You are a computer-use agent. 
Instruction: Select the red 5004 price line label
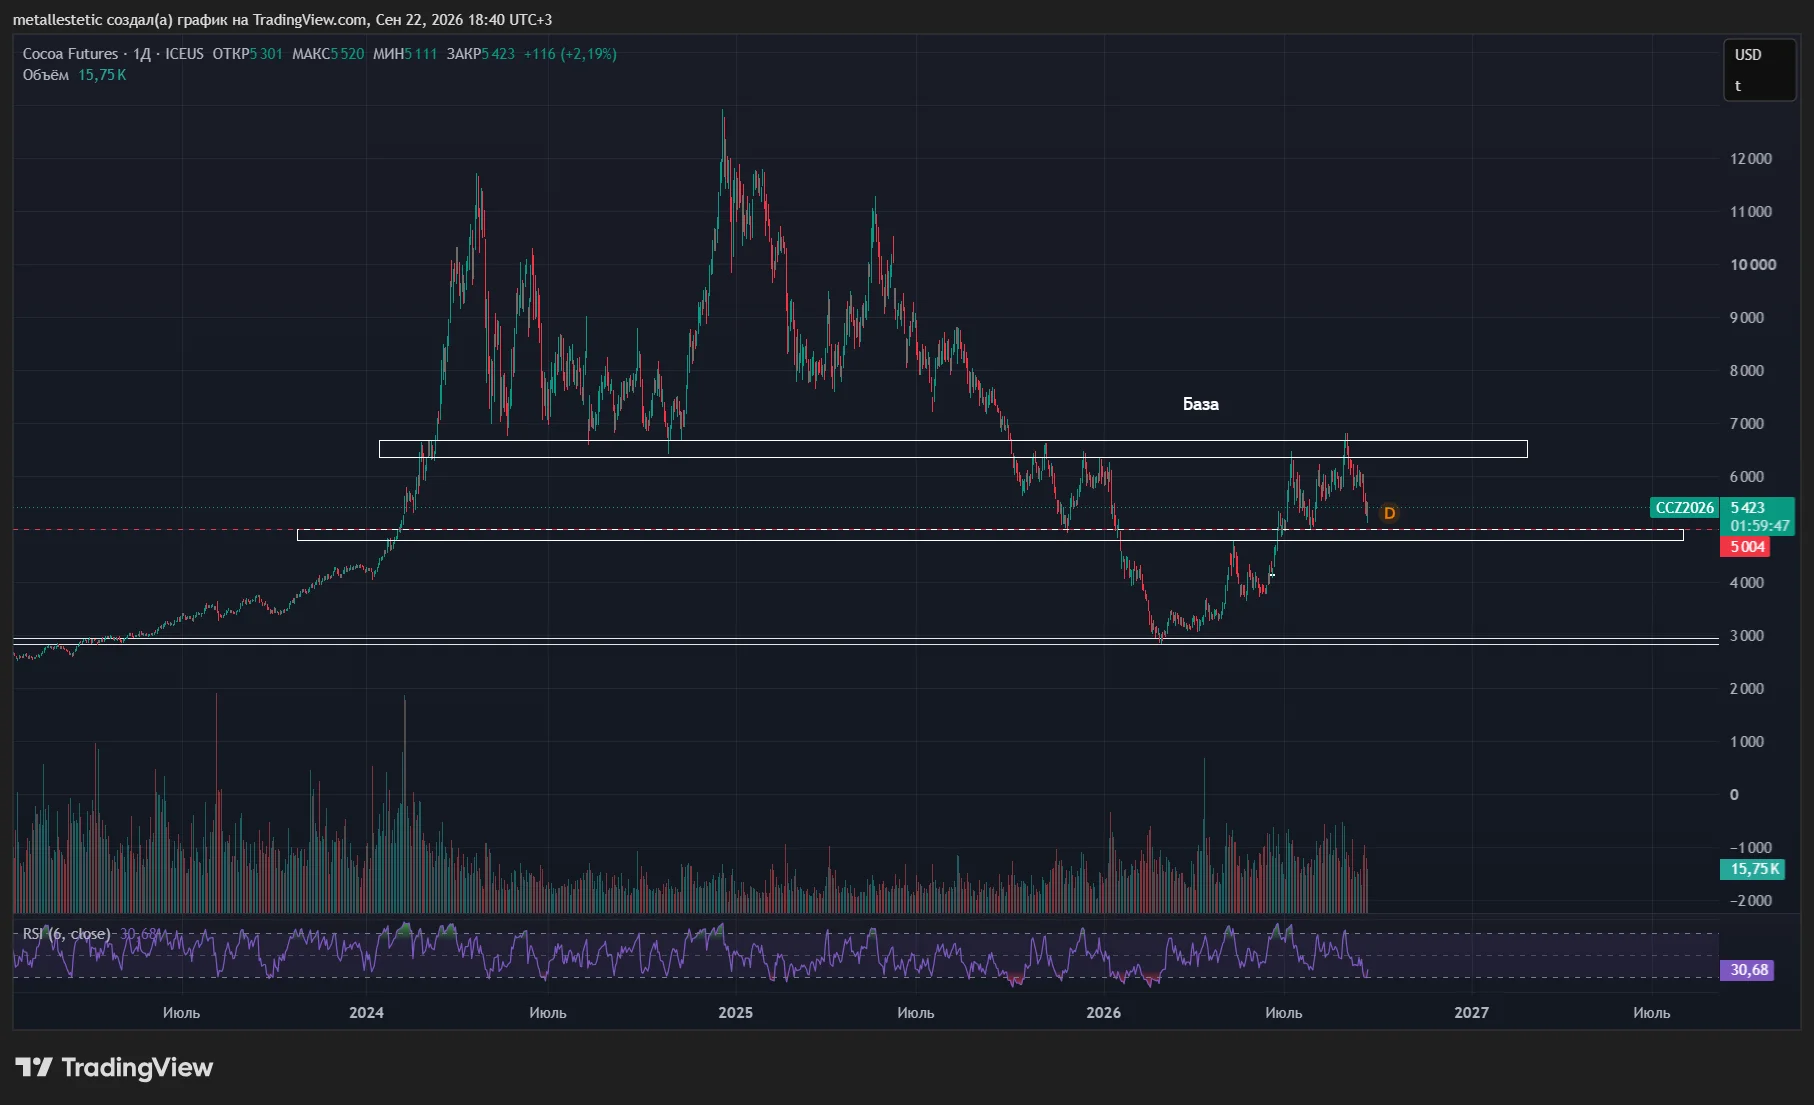coord(1745,547)
